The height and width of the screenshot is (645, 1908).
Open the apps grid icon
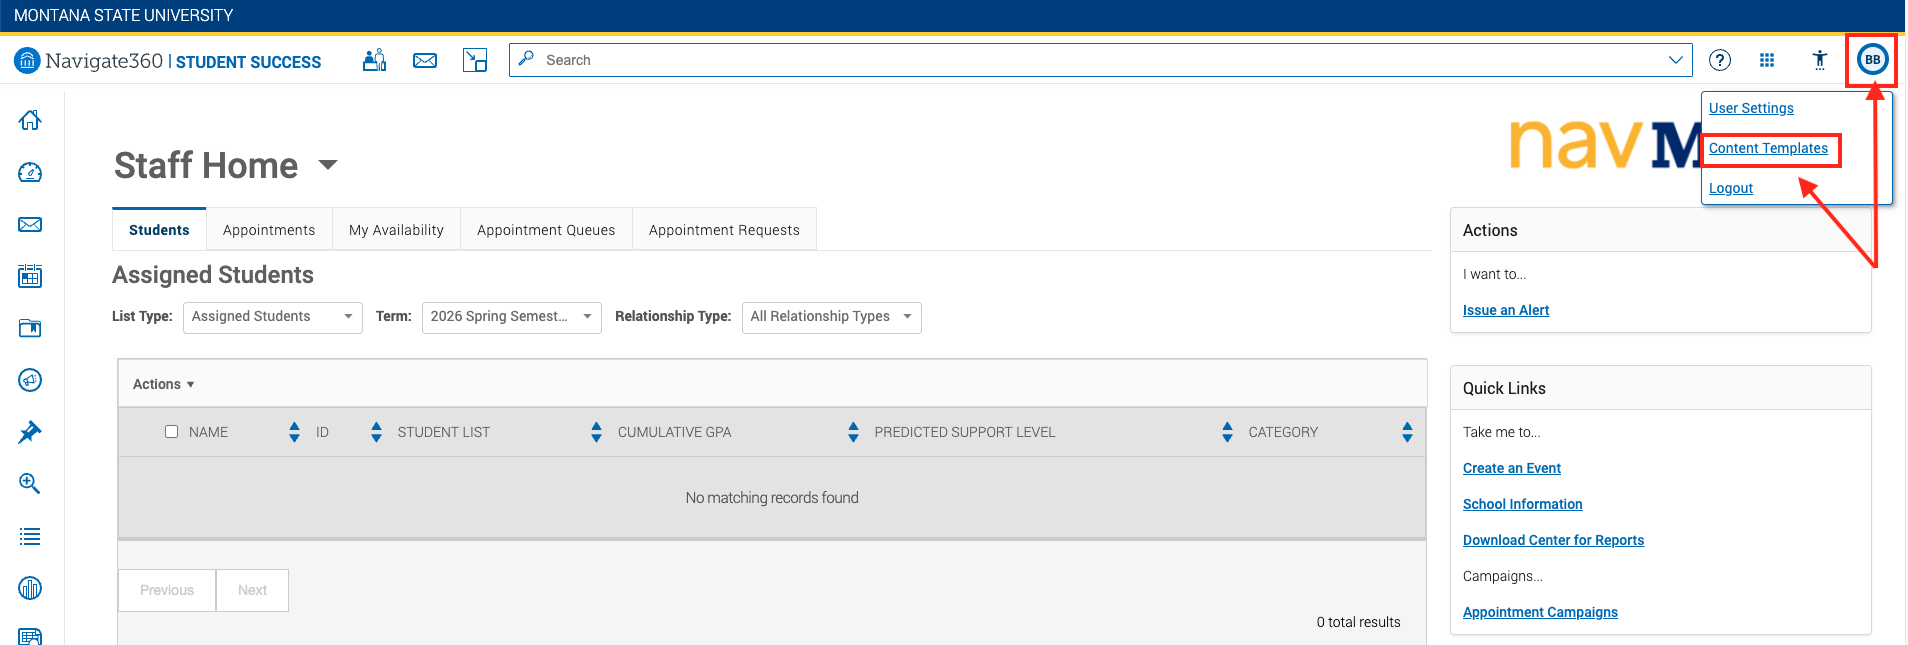(x=1767, y=60)
